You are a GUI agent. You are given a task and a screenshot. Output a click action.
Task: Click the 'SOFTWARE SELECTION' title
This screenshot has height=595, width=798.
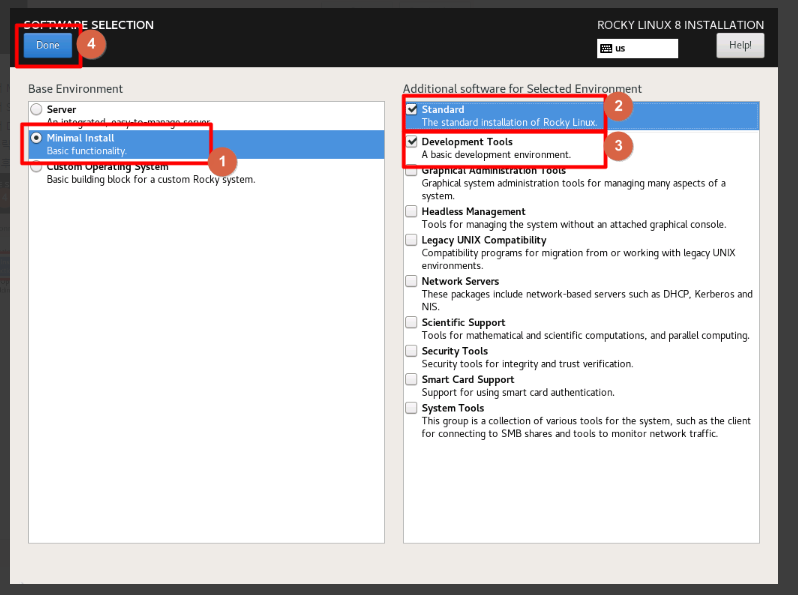(x=89, y=25)
